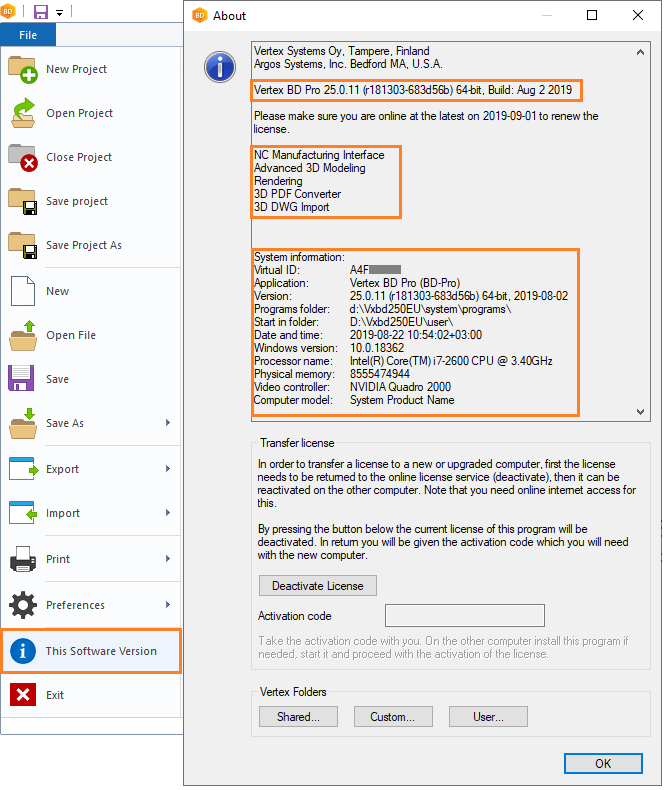Screen dimensions: 666x790
Task: Choose Save Project As entry
Action: click(91, 245)
